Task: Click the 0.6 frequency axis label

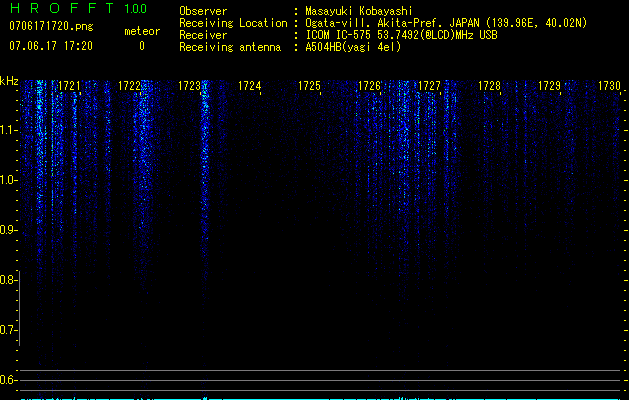Action: coord(8,380)
